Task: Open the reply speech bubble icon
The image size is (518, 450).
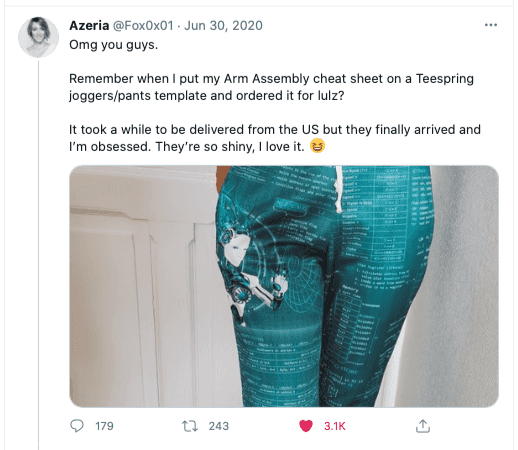Action: [77, 426]
